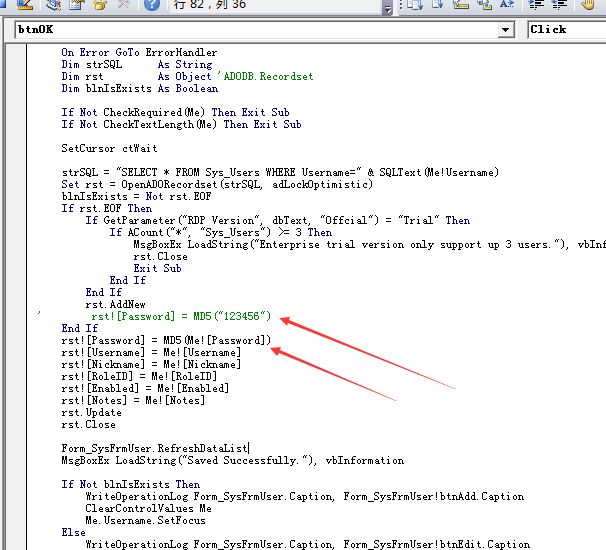This screenshot has width=606, height=550.
Task: Open VBA Help question mark icon
Action: coord(152,4)
